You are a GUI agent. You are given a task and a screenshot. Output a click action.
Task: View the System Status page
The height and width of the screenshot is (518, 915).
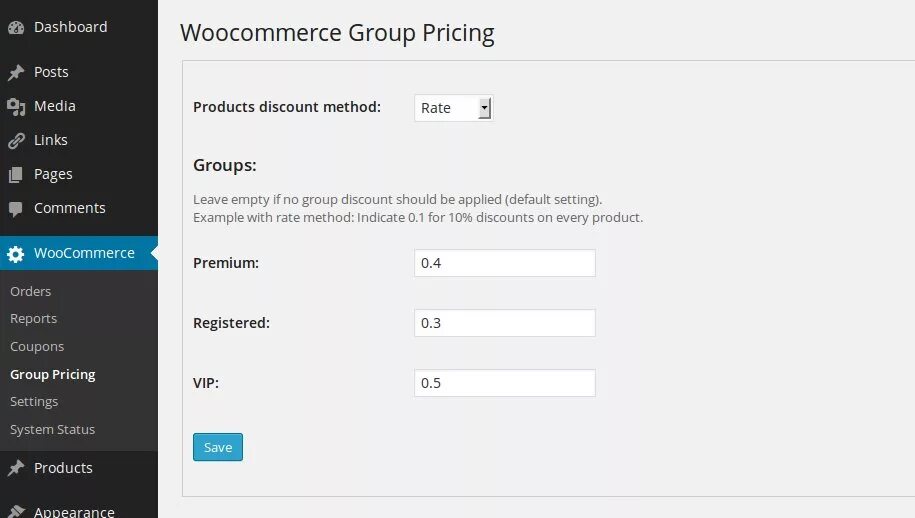52,429
